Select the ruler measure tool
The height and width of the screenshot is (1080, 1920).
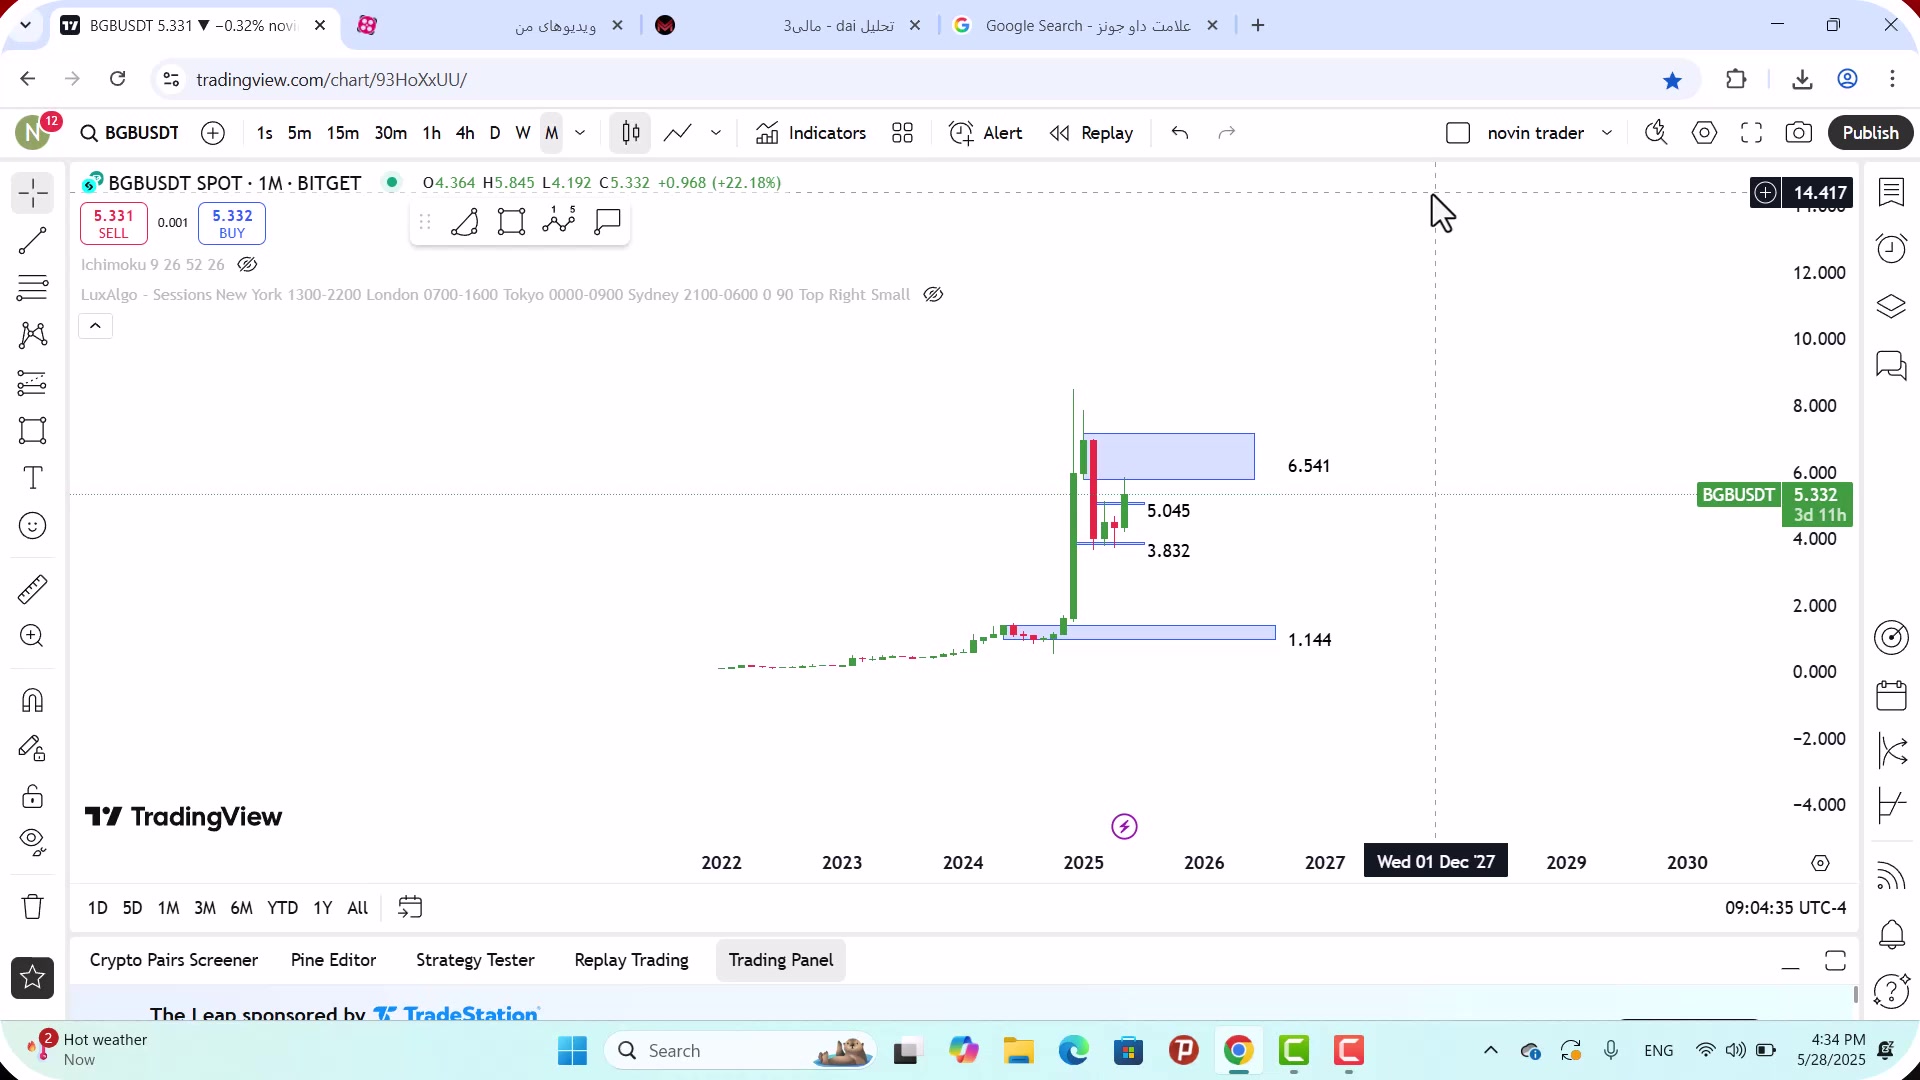[33, 589]
